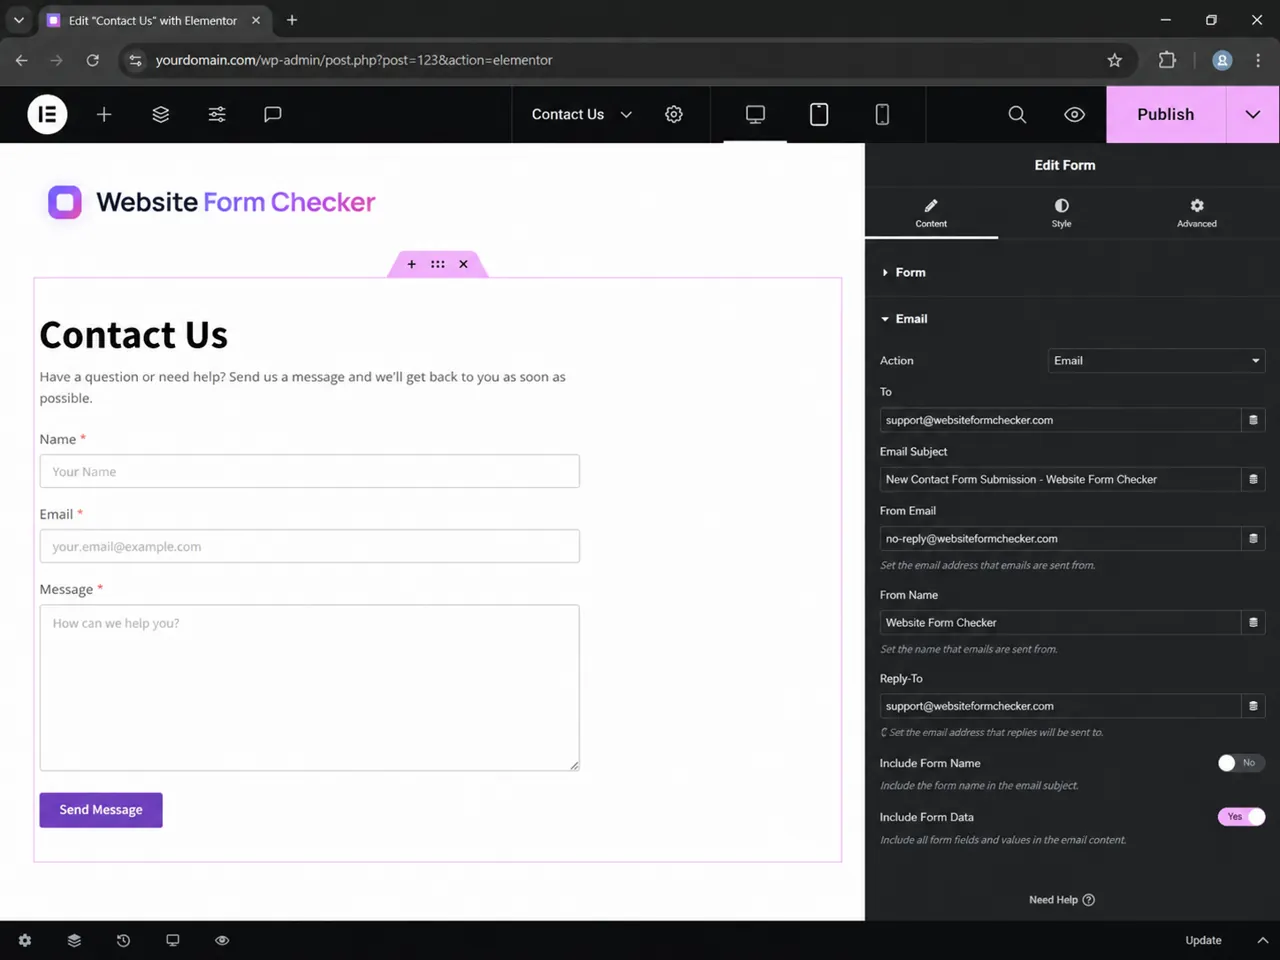Click the Website Form Checker logo
Screen dimensions: 1280x960
[x=212, y=202]
